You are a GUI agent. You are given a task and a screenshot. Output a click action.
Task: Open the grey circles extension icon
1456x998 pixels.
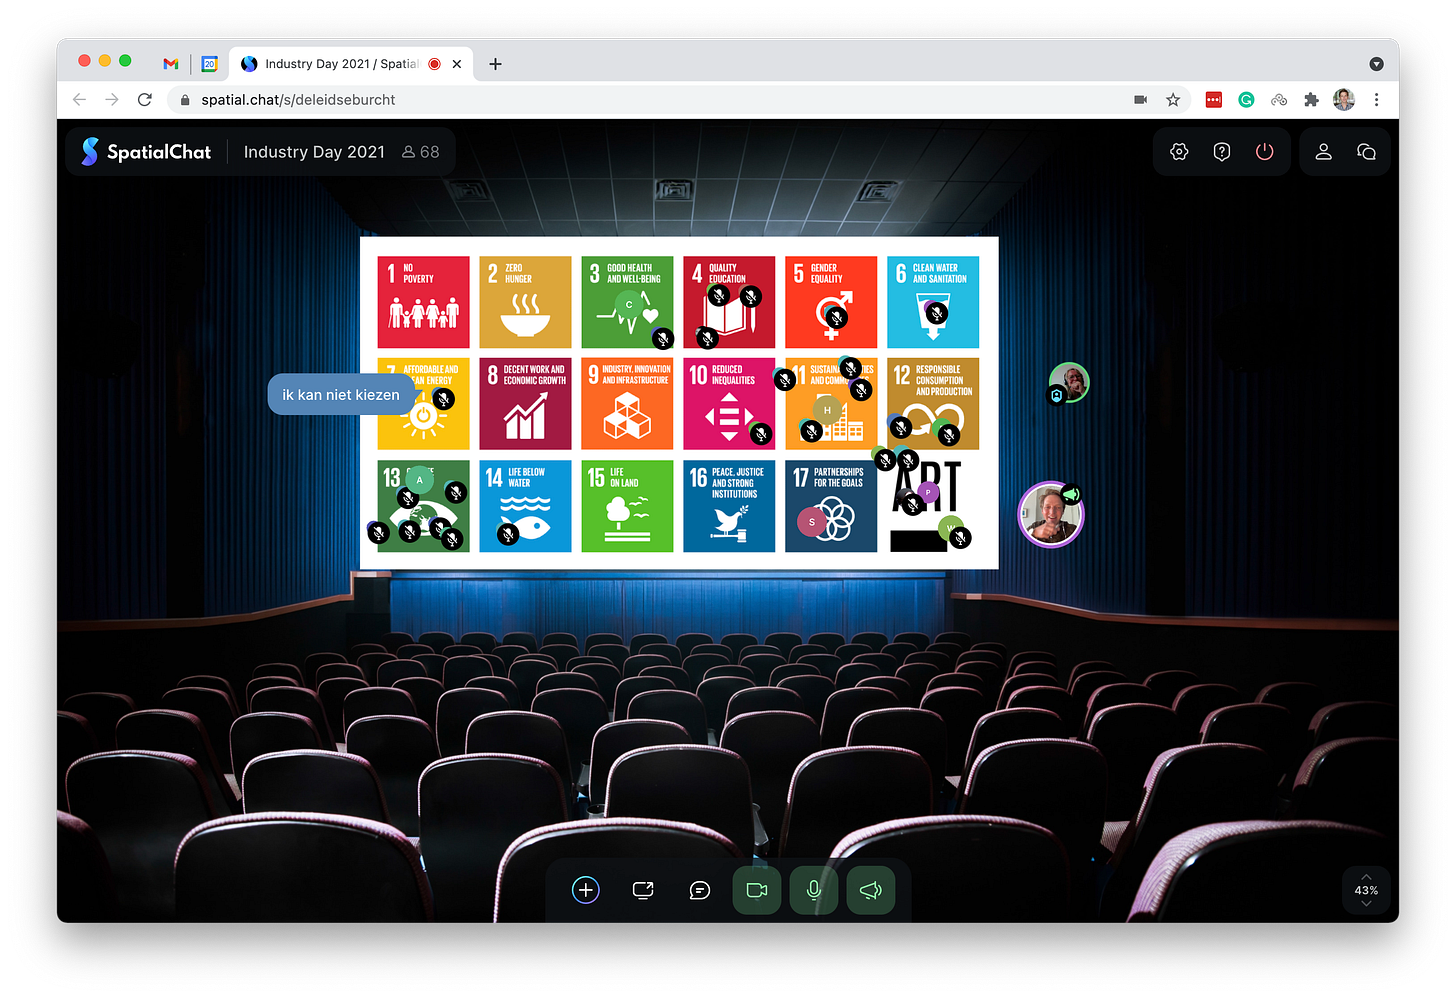[x=1279, y=100]
